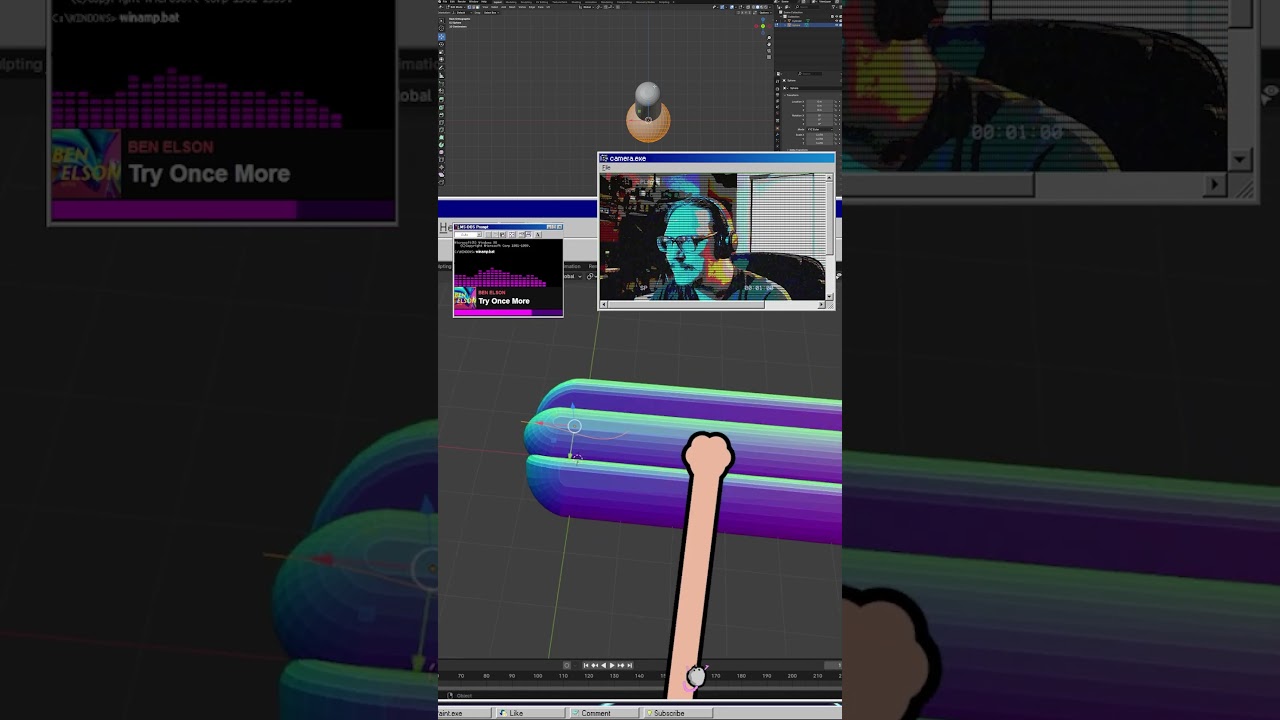Jump to timeline start frame
Viewport: 1280px width, 720px height.
pyautogui.click(x=586, y=665)
